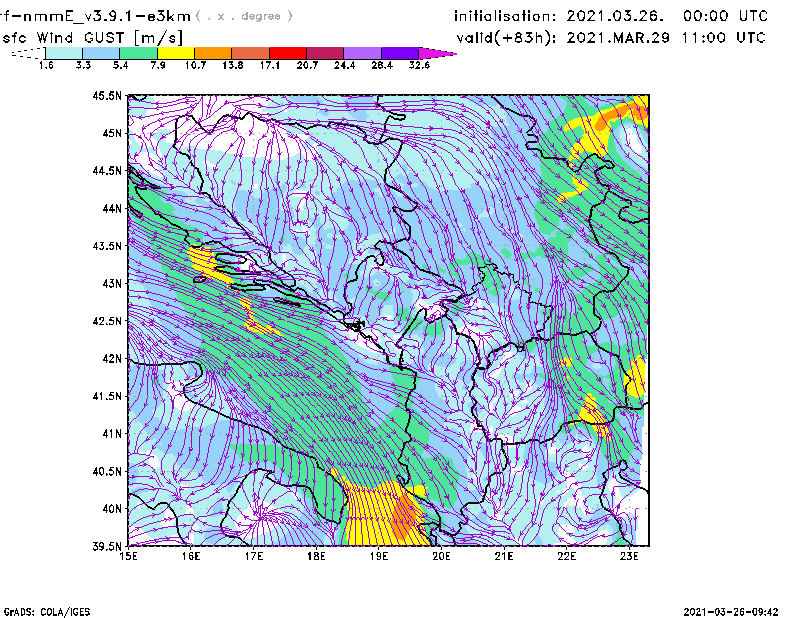Click the 44.5N latitude label

(x=108, y=170)
